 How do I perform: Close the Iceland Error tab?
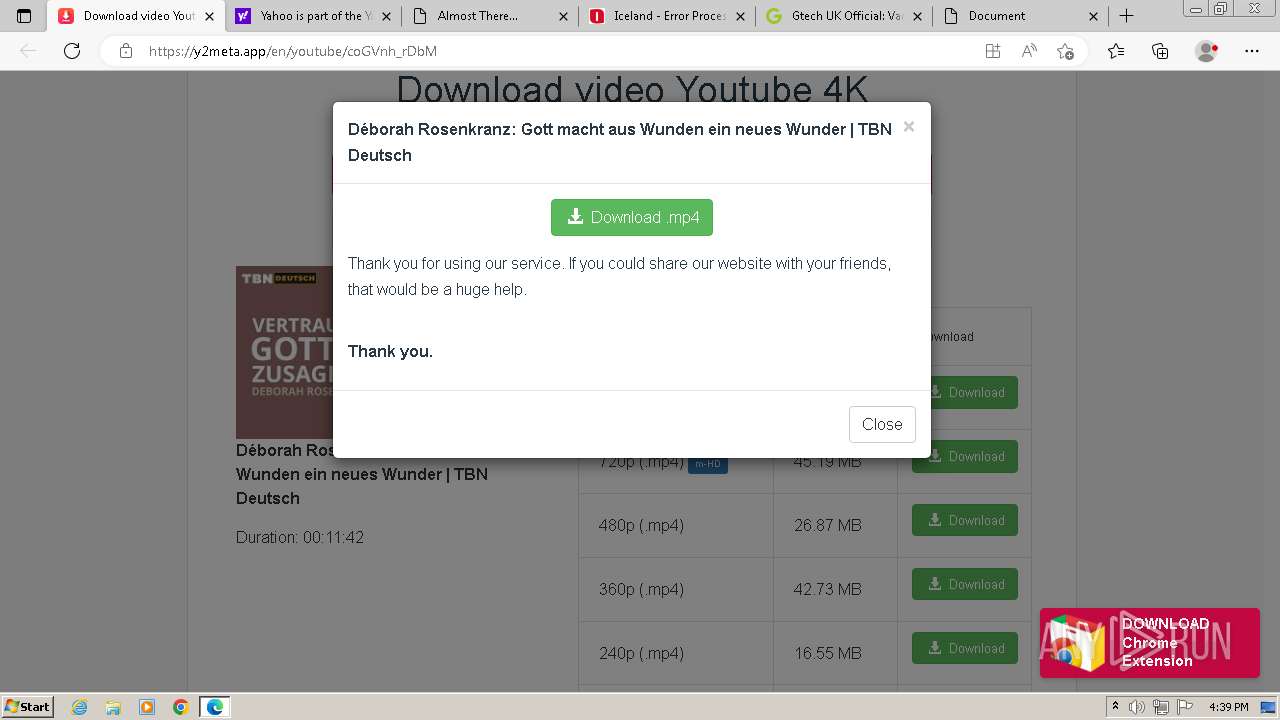[740, 16]
